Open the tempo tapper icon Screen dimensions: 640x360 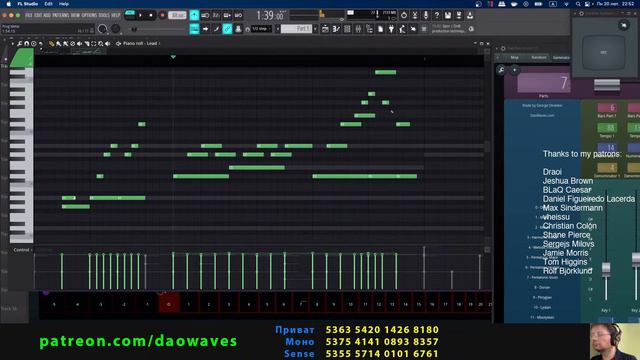[402, 29]
